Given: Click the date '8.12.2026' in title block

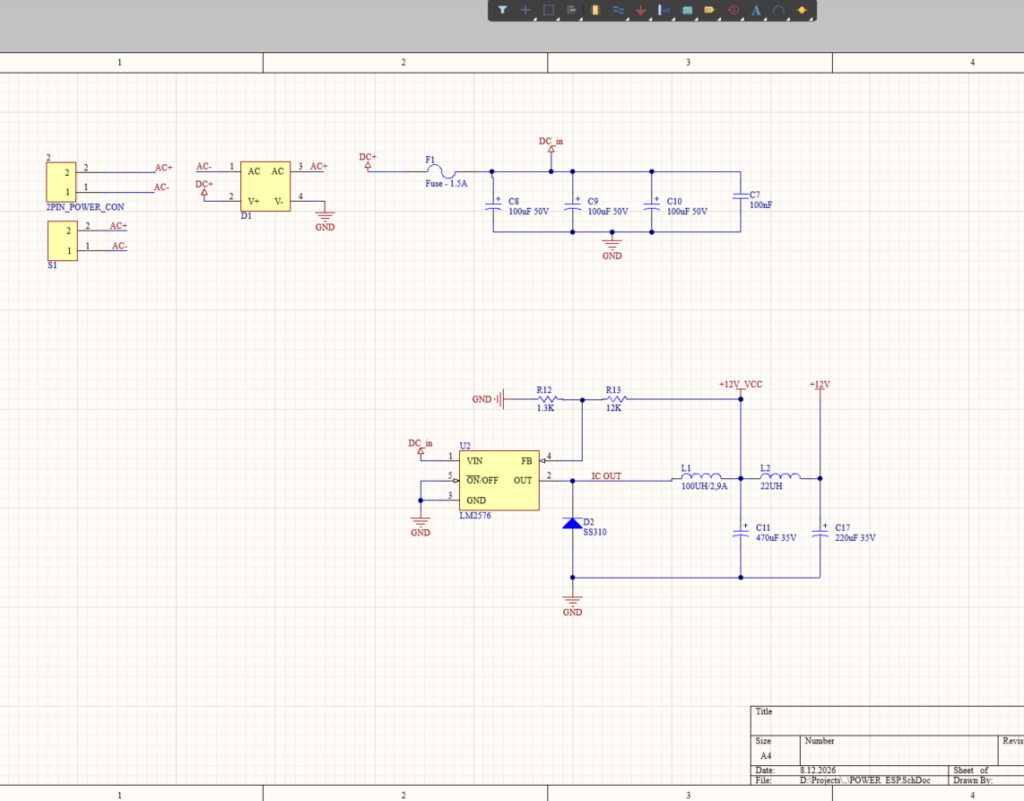Looking at the screenshot, I should tap(818, 770).
